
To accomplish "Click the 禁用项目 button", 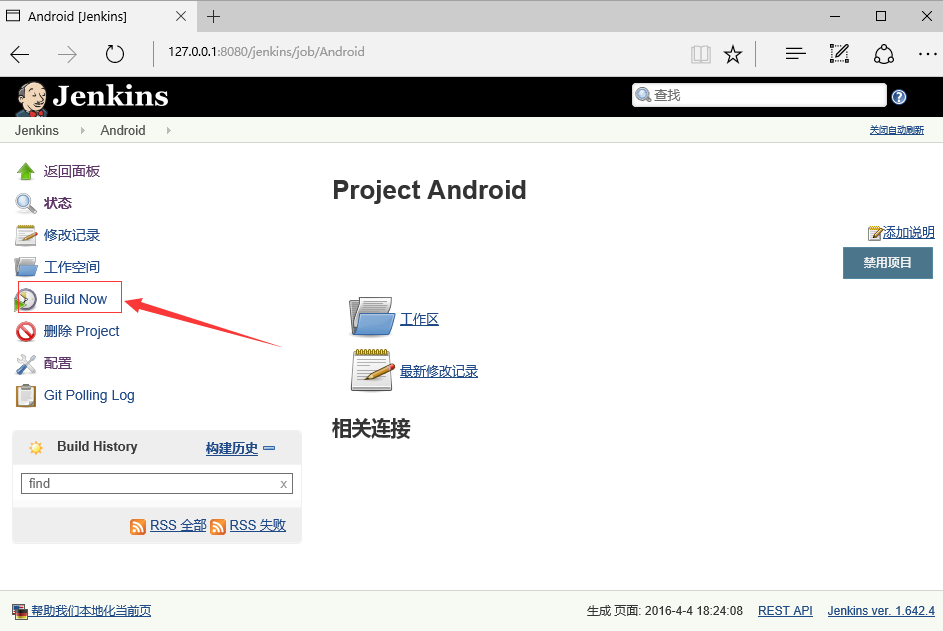I will click(x=888, y=263).
